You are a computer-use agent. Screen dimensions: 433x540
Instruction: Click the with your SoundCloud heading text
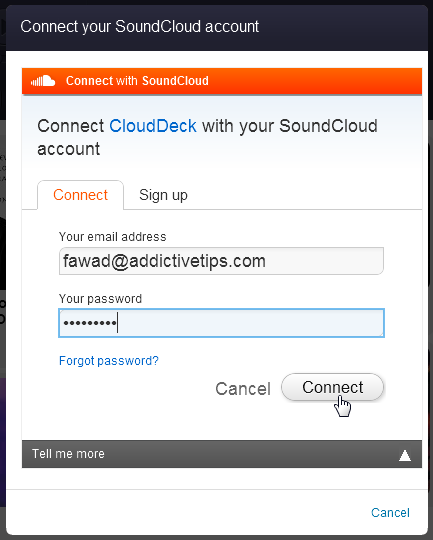(x=290, y=126)
